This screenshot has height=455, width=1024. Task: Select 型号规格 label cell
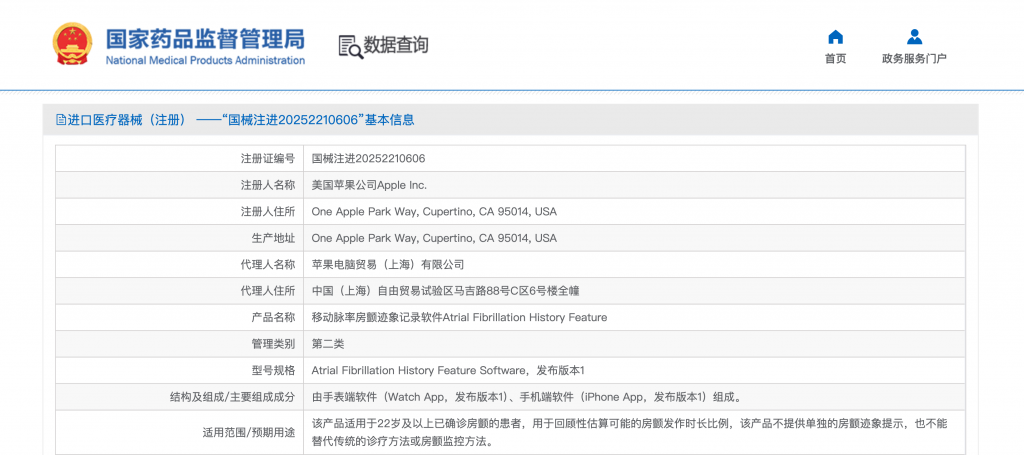pyautogui.click(x=179, y=370)
